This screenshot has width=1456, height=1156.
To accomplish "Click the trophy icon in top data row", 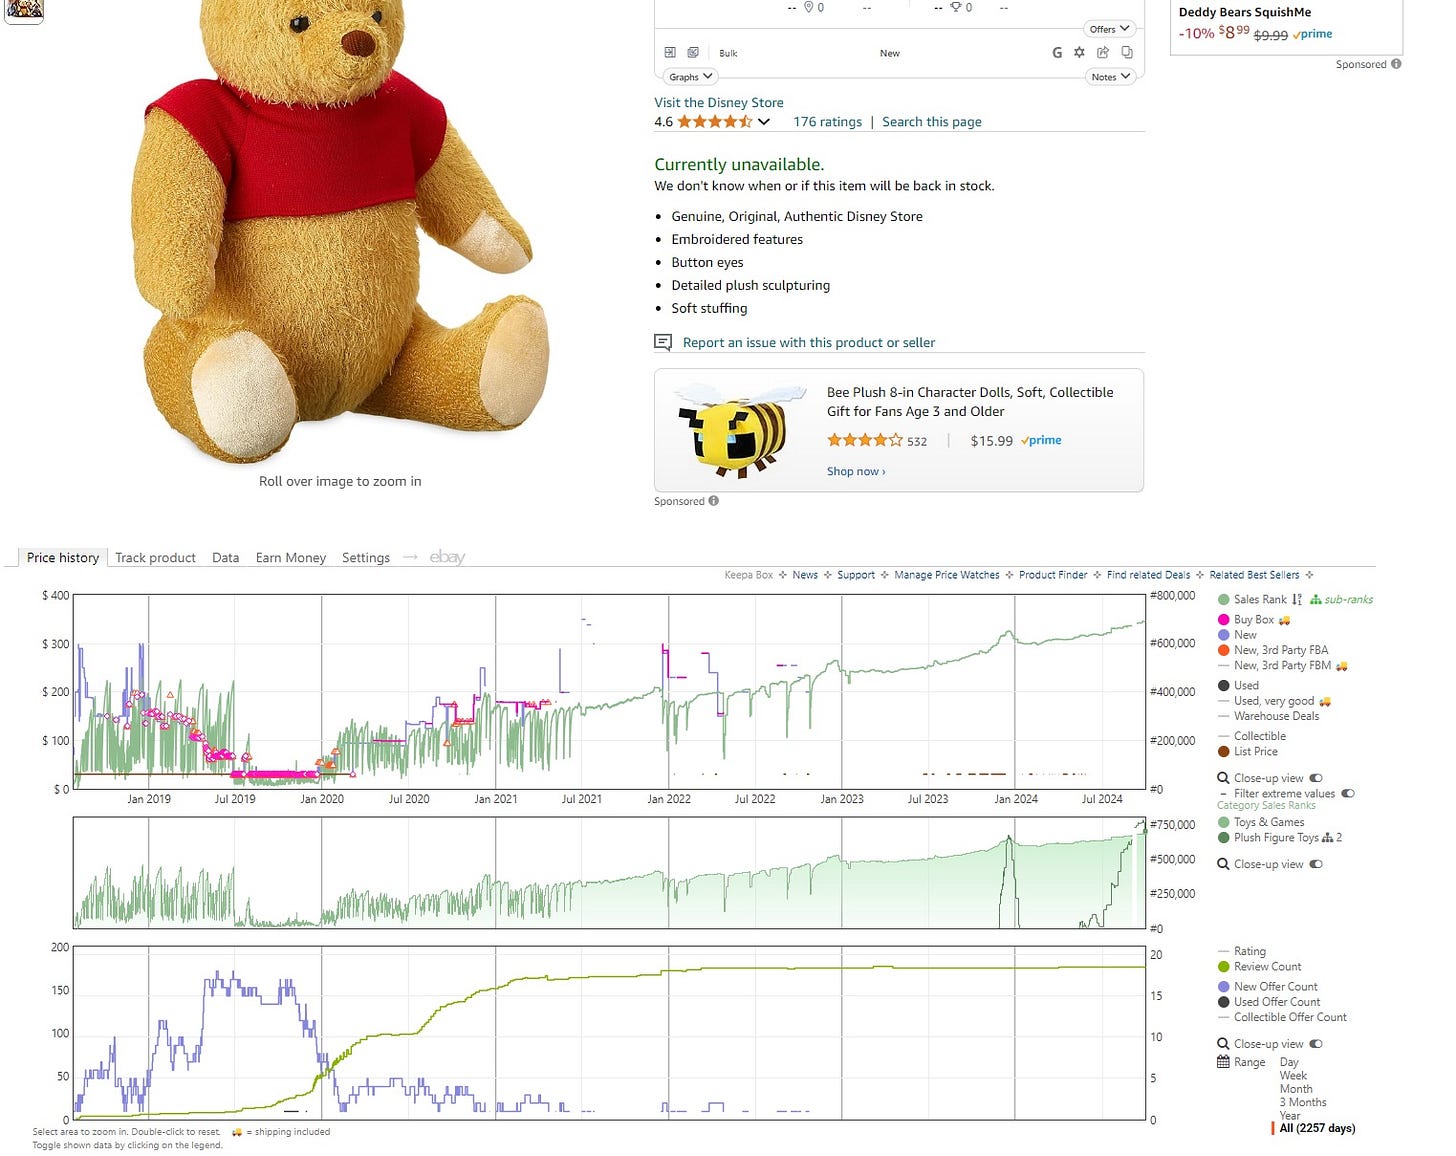I will [x=955, y=7].
